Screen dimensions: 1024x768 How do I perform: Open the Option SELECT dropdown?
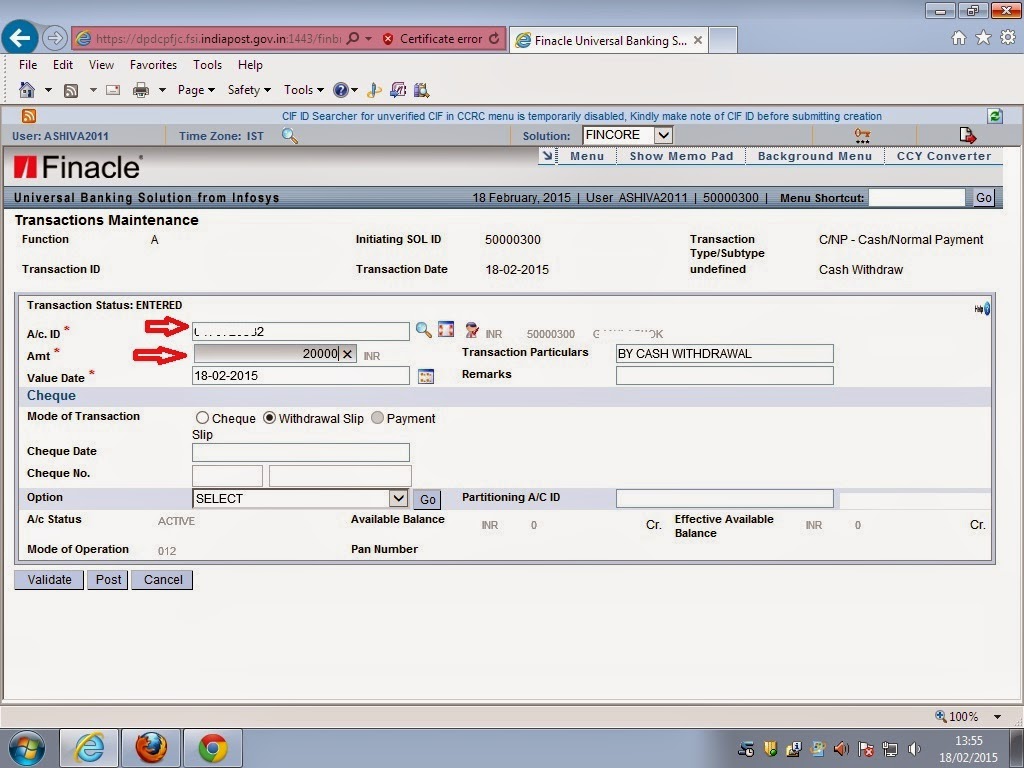click(x=398, y=498)
